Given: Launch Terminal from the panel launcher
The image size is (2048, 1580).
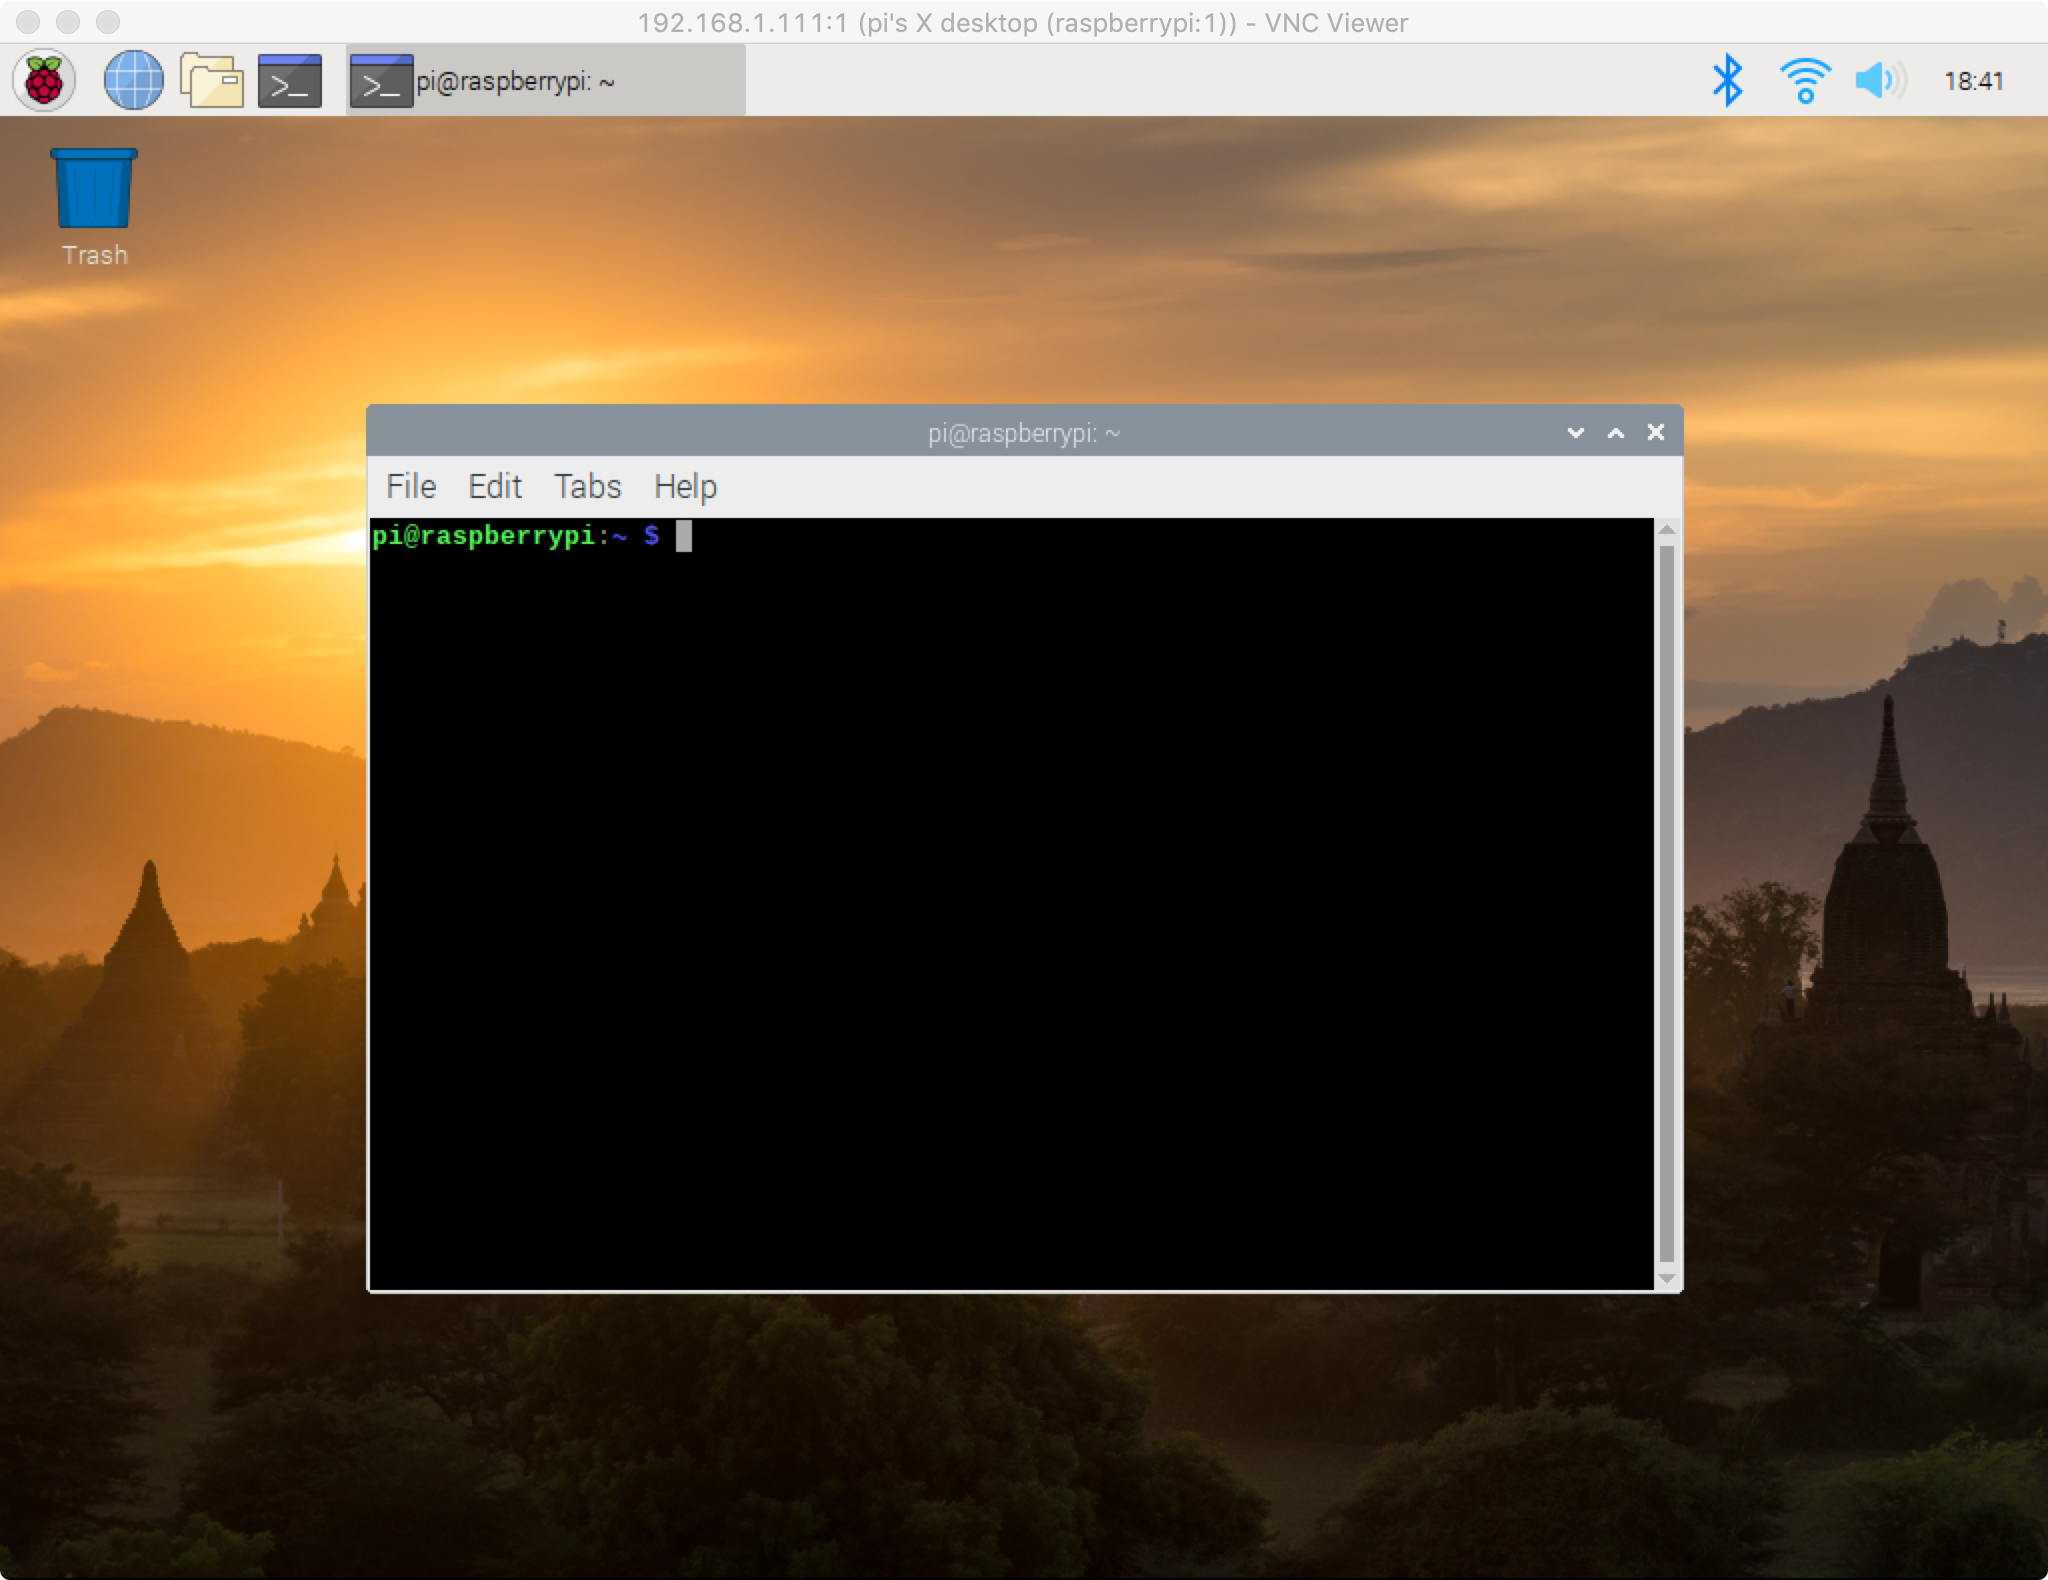Looking at the screenshot, I should [290, 80].
